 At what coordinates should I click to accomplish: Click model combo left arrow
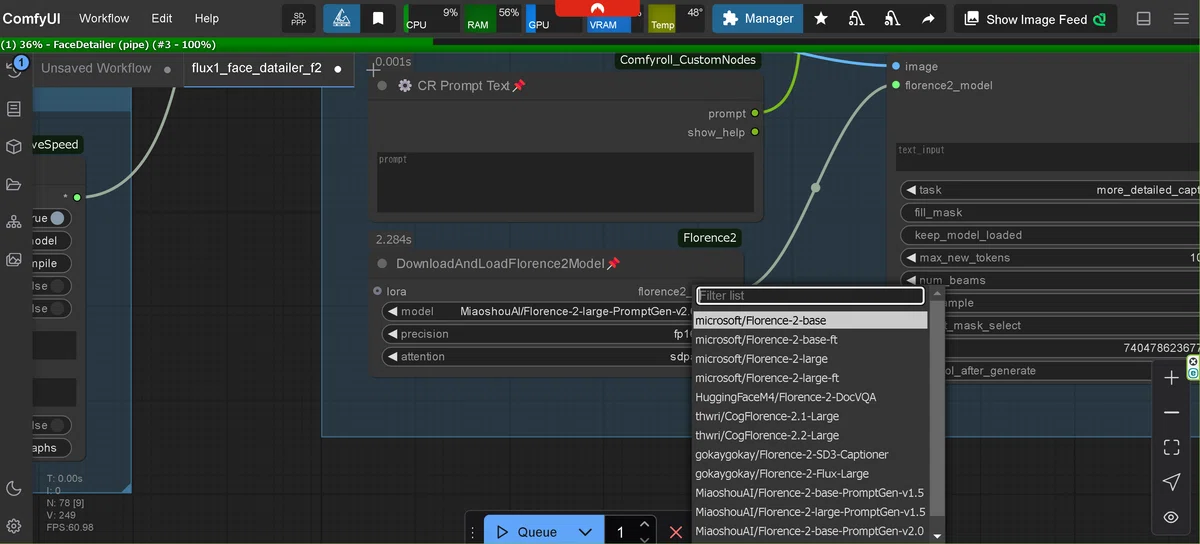tap(392, 312)
